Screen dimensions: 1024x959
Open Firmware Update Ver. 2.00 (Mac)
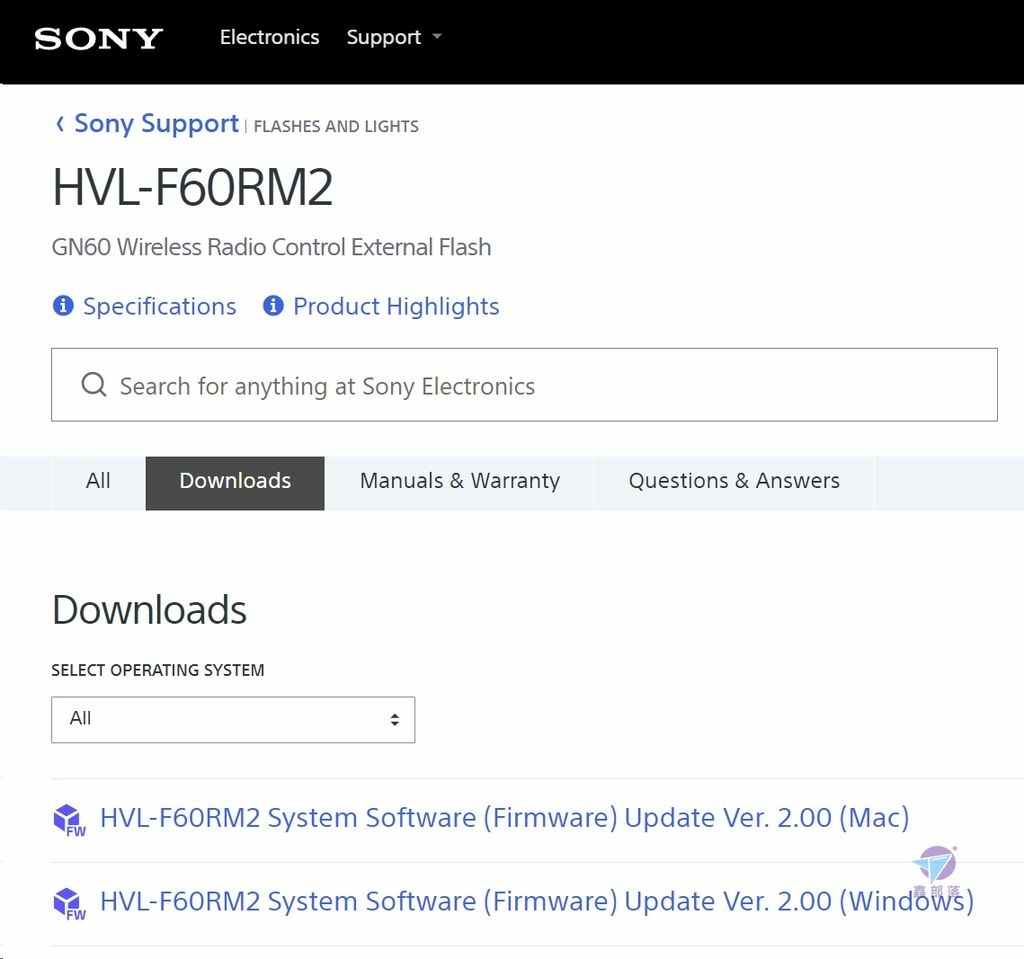click(x=504, y=817)
